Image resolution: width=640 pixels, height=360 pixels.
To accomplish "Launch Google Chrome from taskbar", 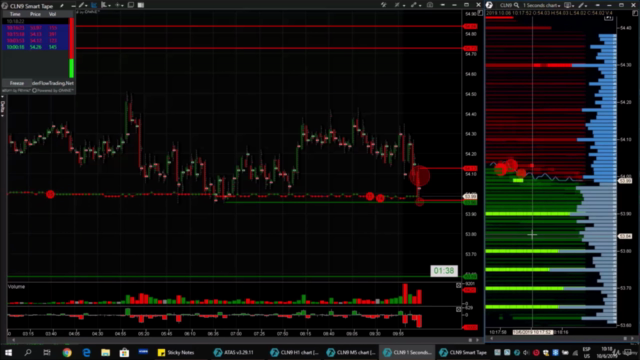I will point(67,352).
